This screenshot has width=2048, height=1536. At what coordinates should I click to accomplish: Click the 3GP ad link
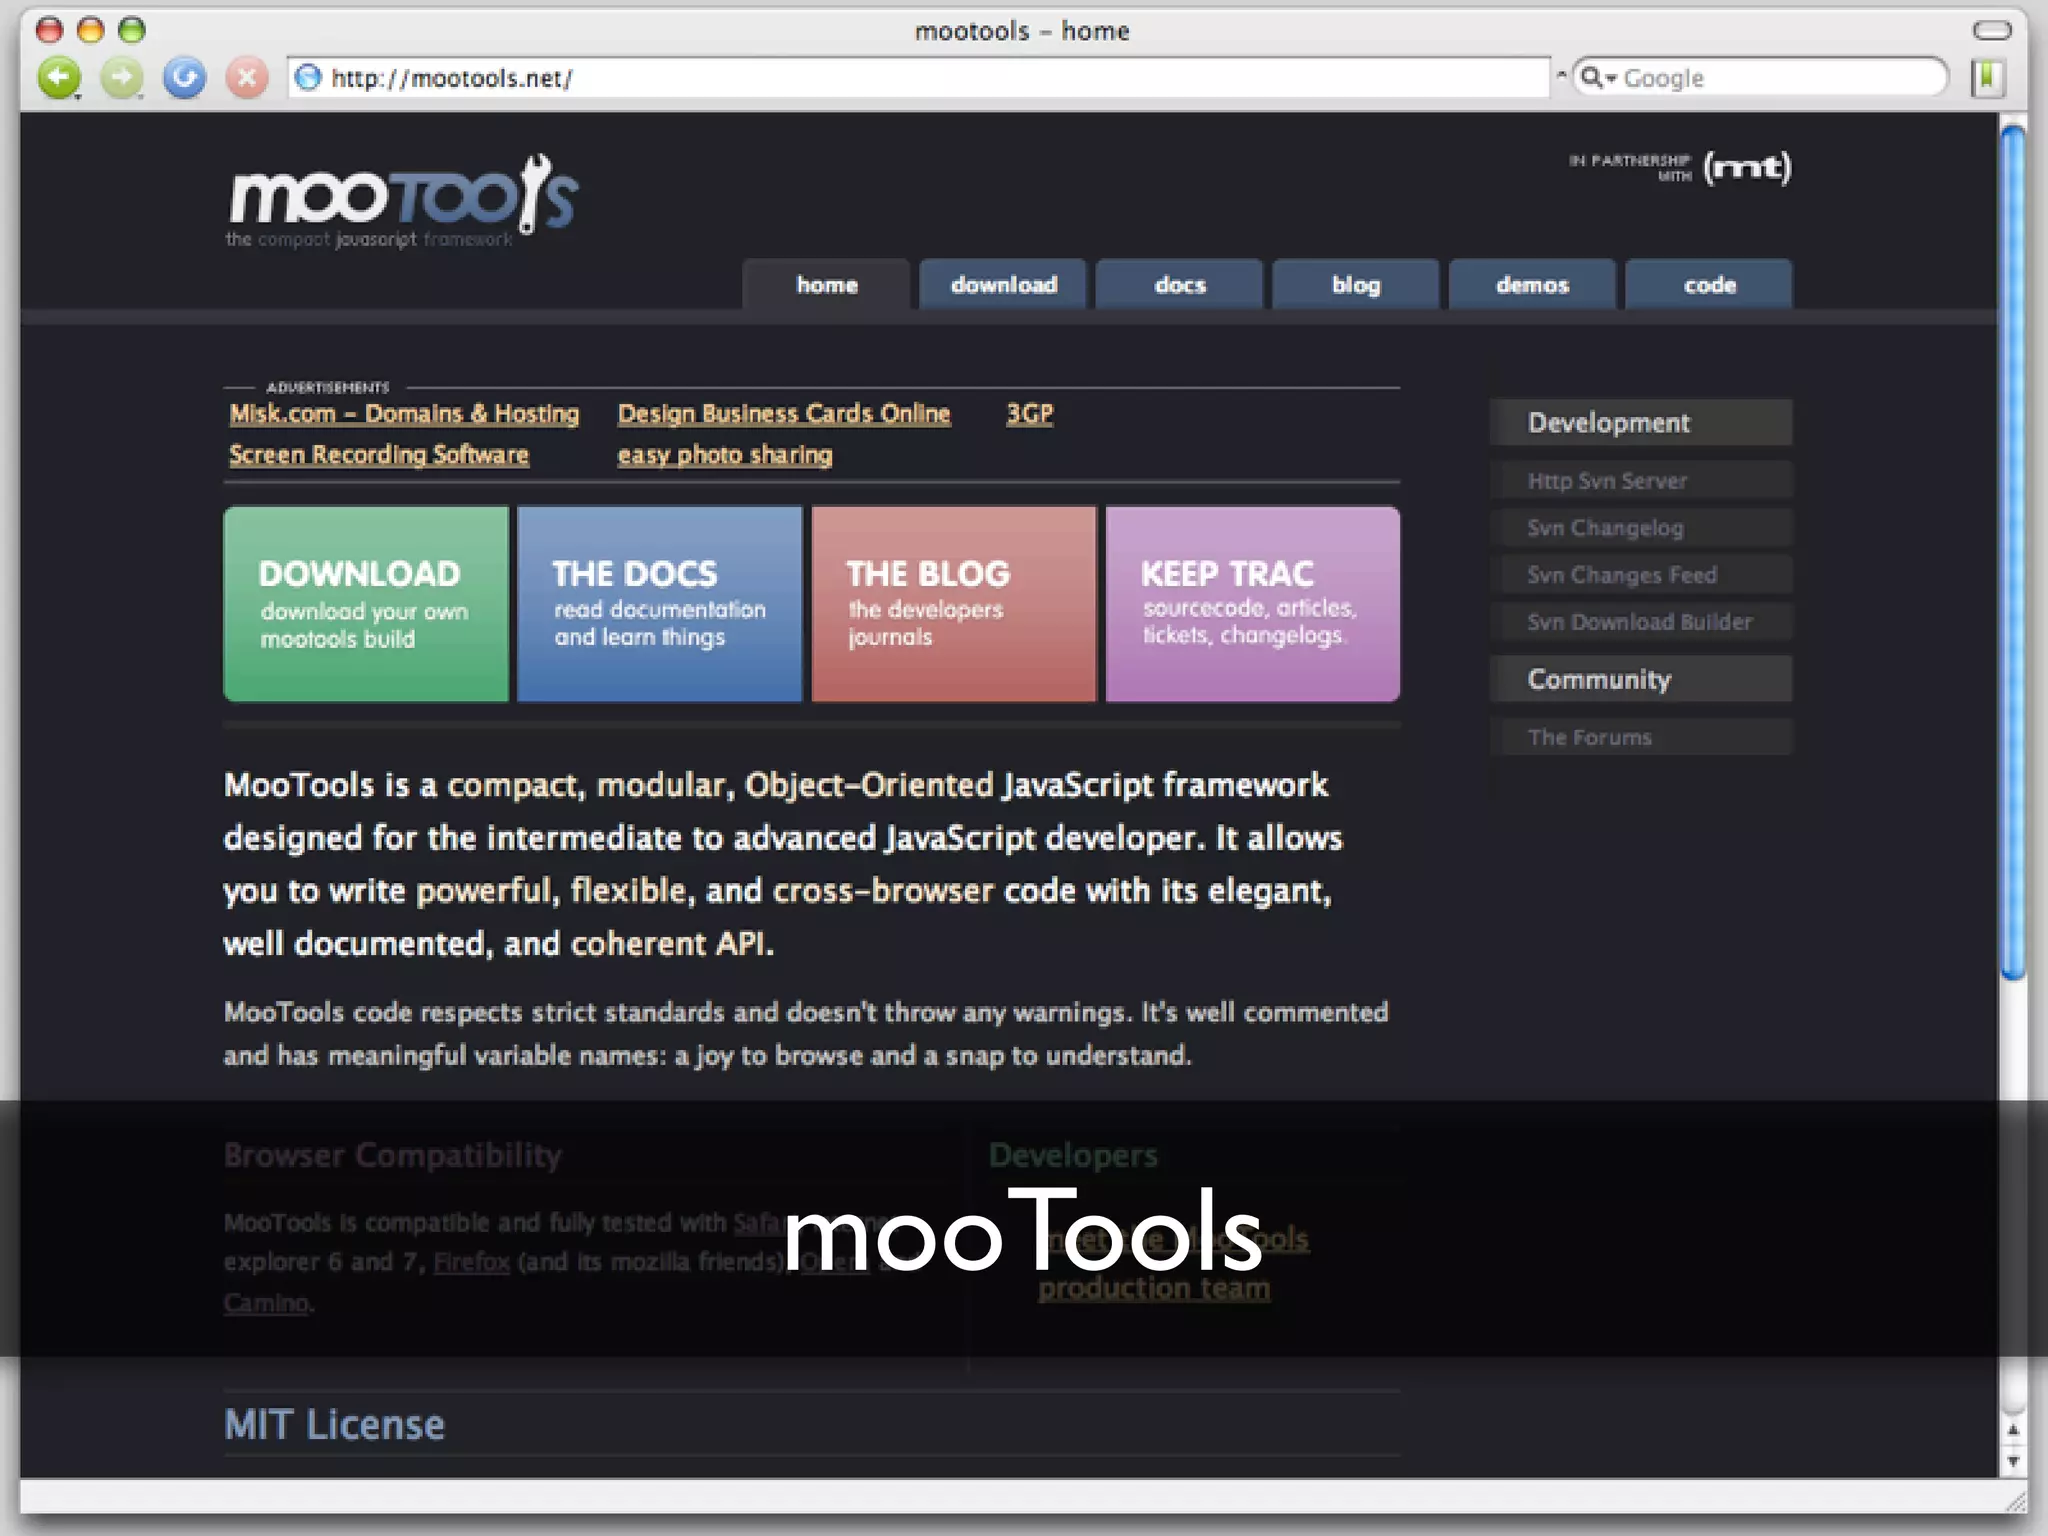click(1030, 414)
